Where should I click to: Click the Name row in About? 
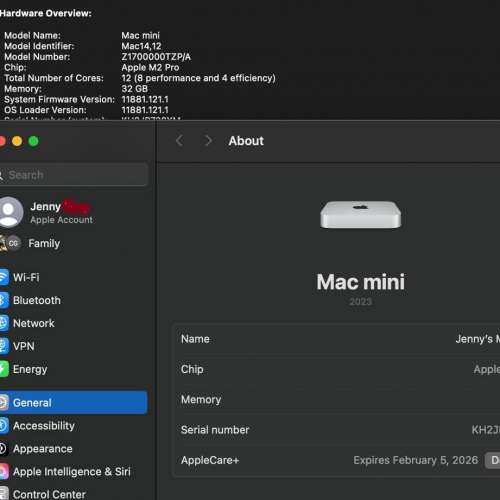337,339
